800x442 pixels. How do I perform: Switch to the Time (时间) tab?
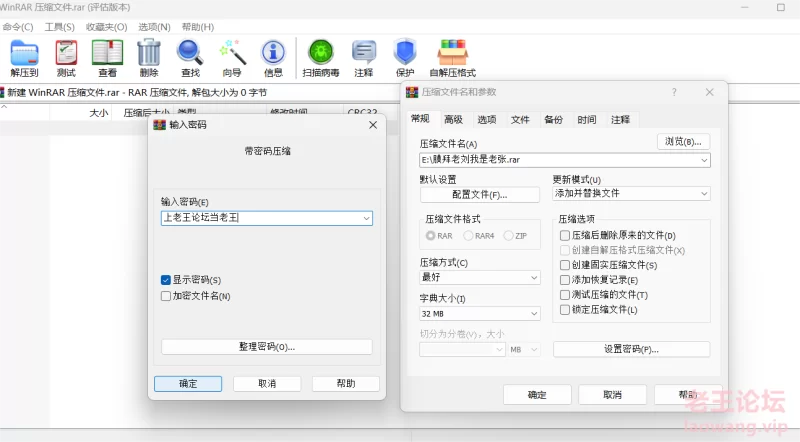587,120
